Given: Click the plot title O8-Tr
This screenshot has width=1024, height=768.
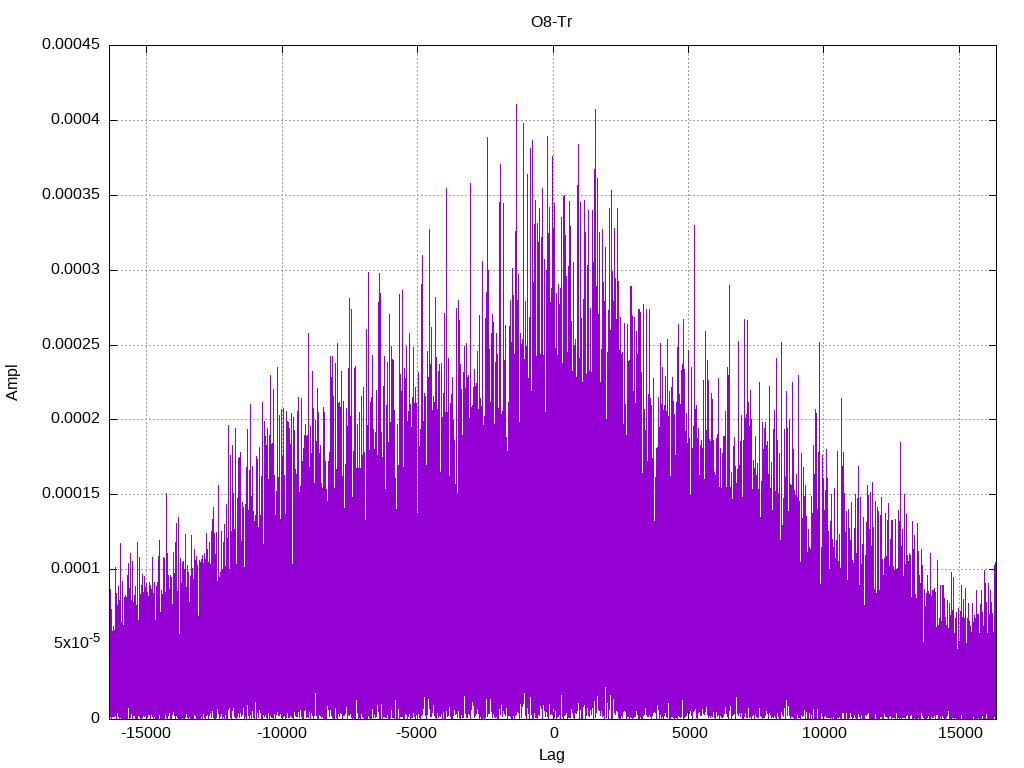Looking at the screenshot, I should tap(551, 22).
